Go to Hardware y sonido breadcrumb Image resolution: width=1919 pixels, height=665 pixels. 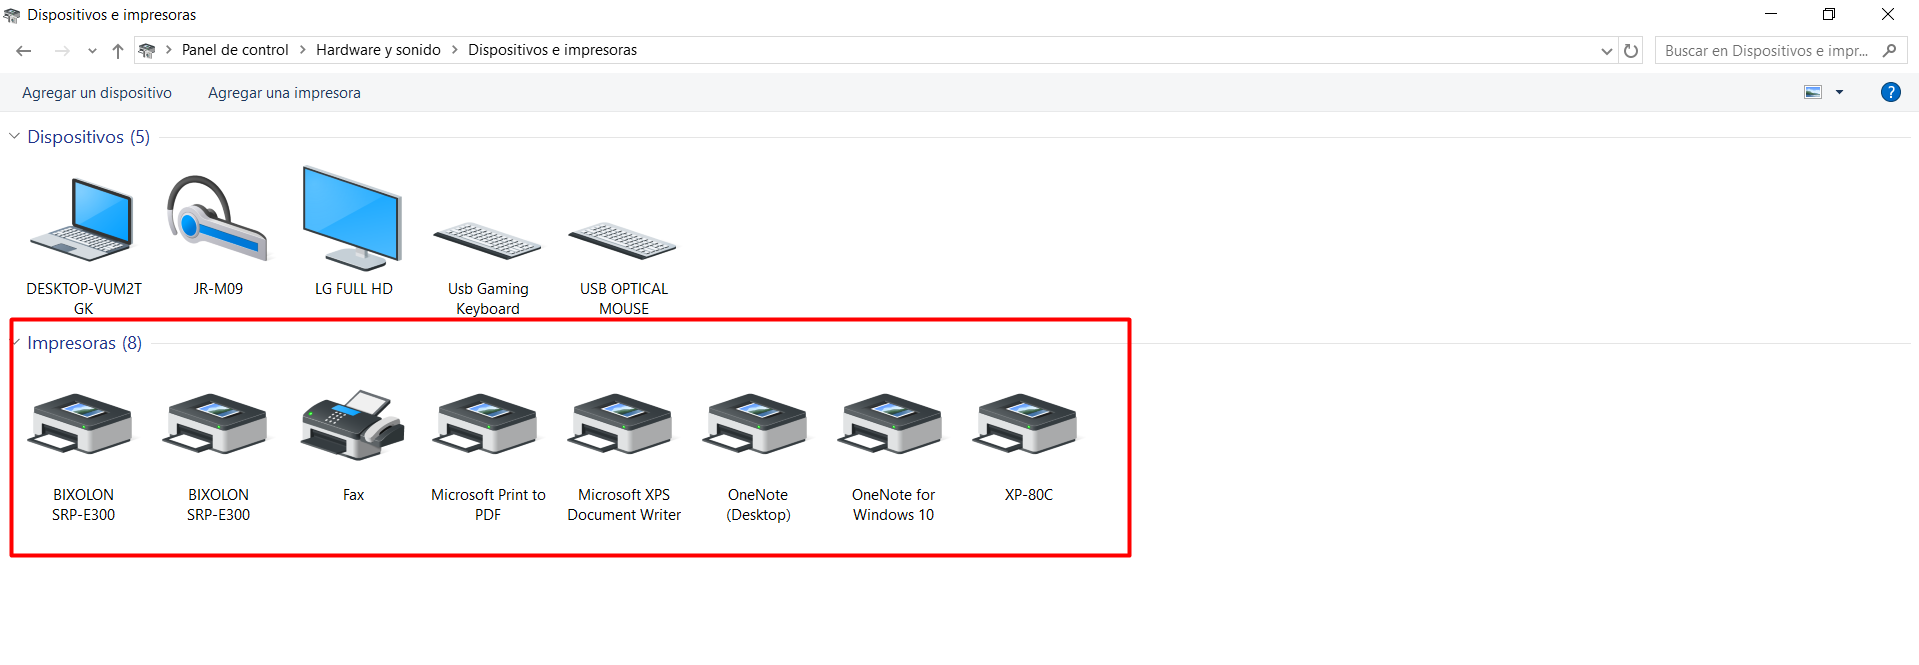[378, 50]
